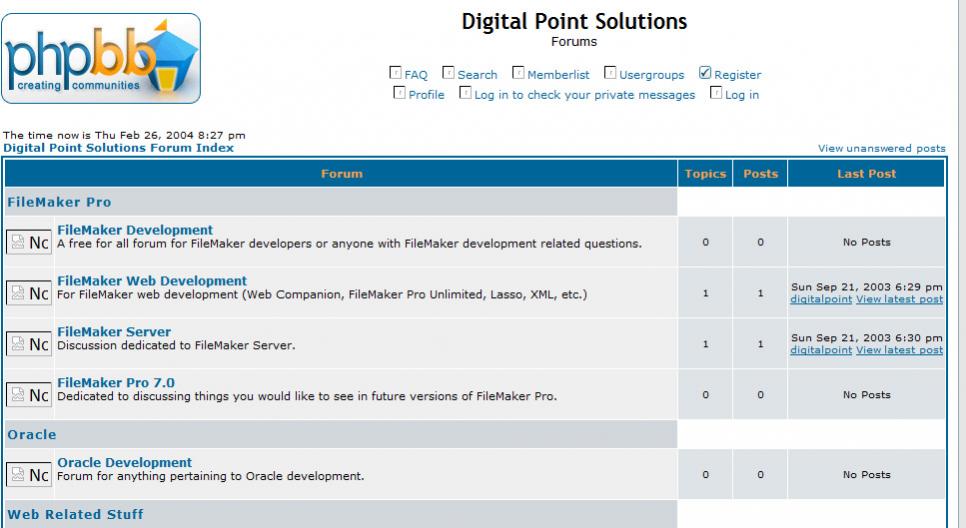
Task: Go to Digital Point Solutions Forum Index
Action: pos(119,148)
